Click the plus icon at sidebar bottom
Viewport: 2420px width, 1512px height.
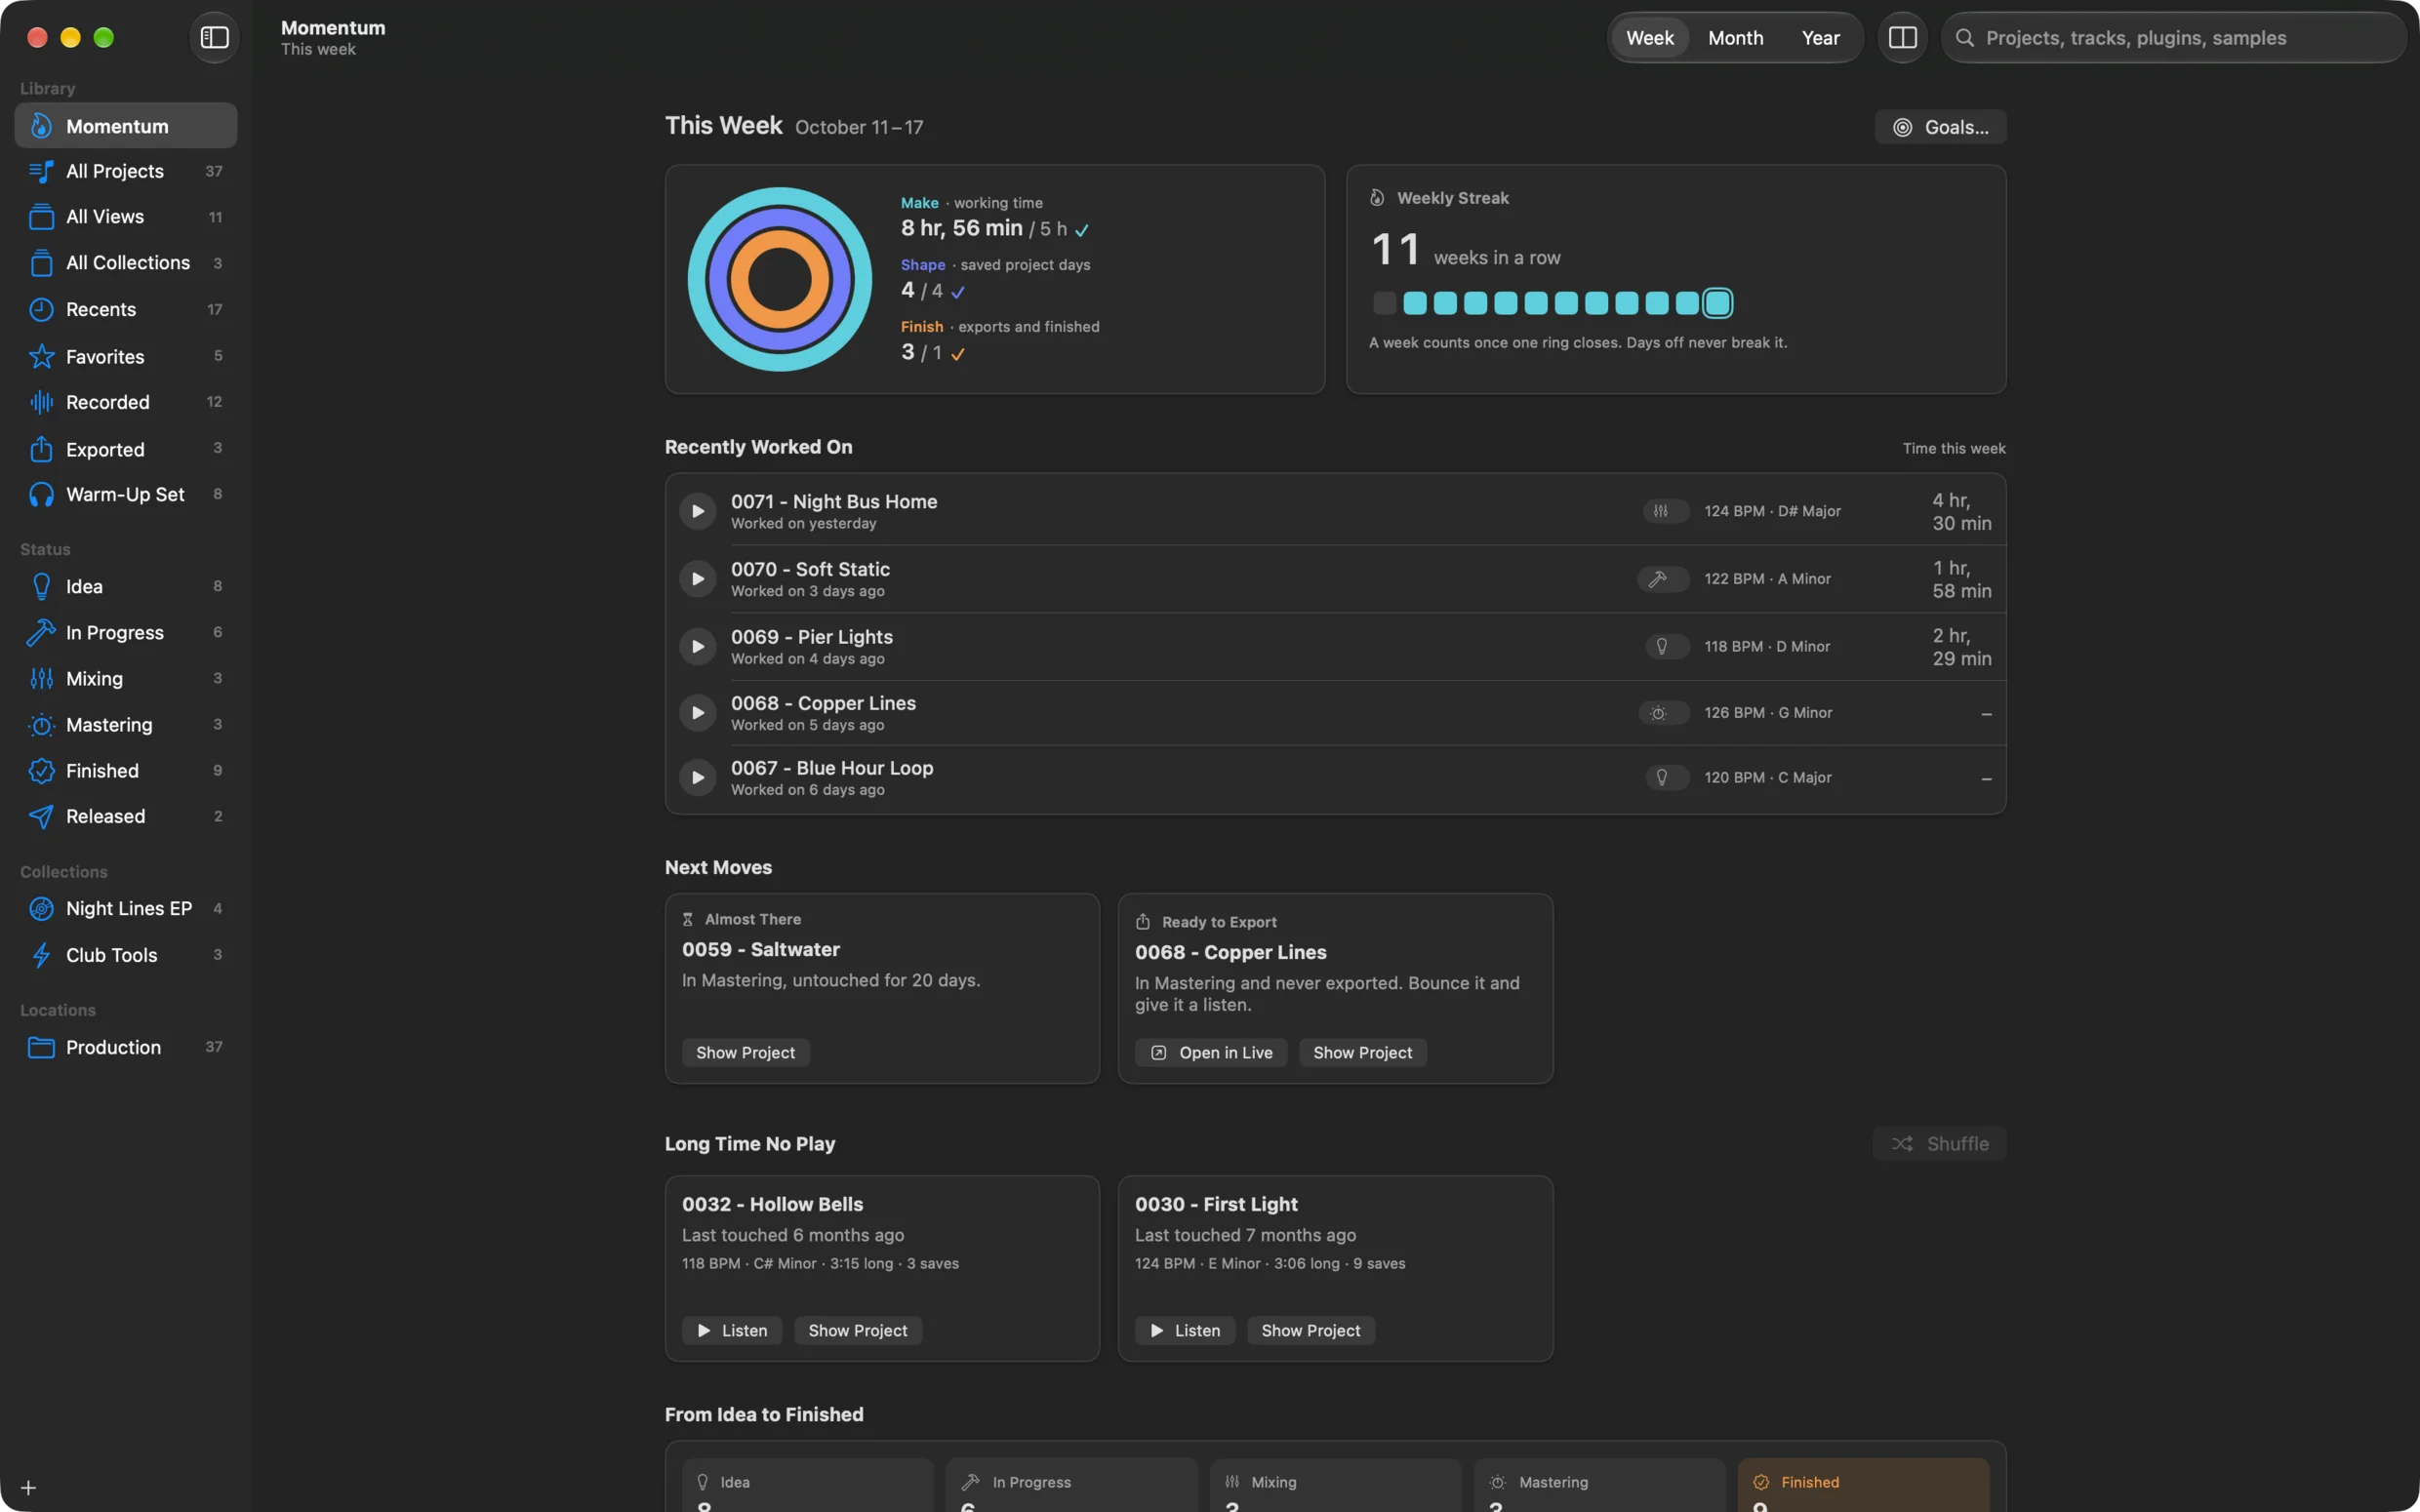click(28, 1488)
